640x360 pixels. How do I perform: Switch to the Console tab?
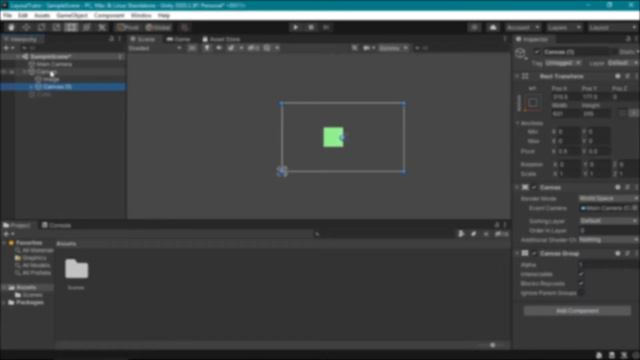click(x=56, y=225)
